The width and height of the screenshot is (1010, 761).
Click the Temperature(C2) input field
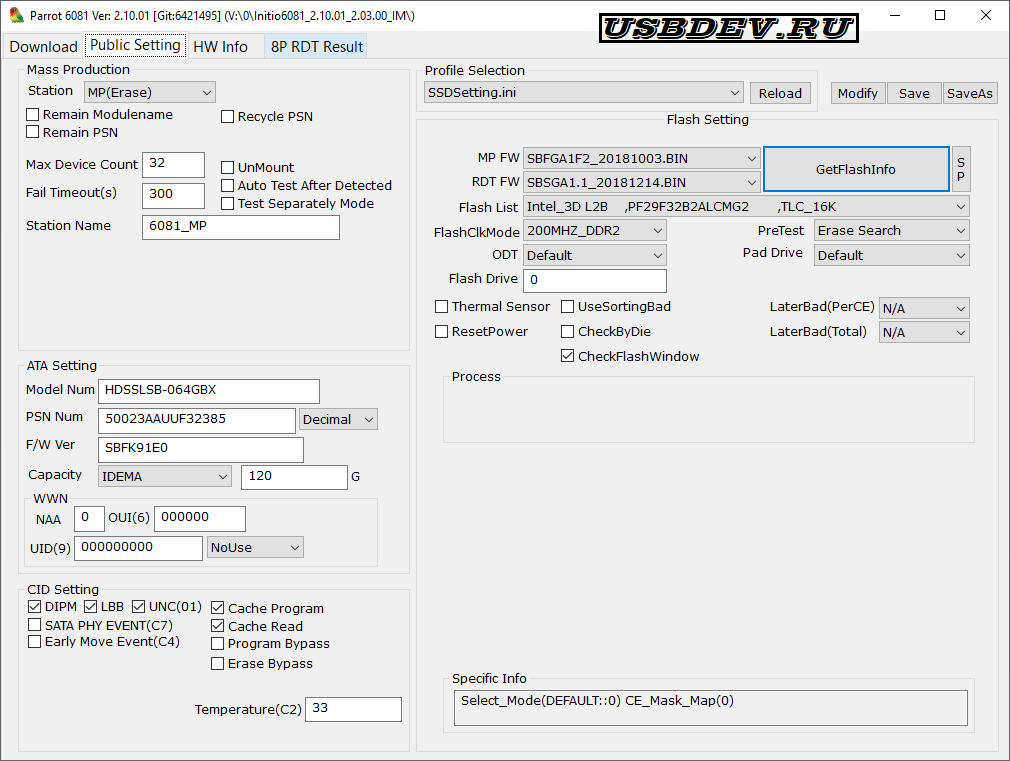point(353,709)
